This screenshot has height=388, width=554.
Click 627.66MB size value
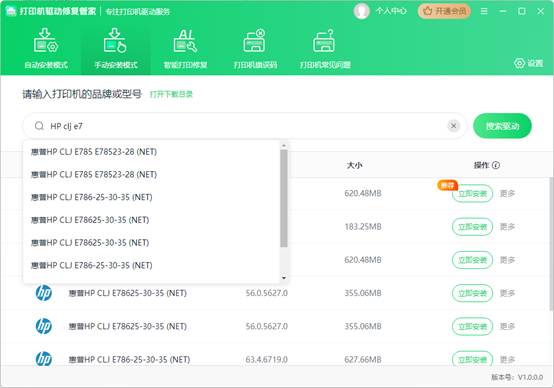click(363, 359)
